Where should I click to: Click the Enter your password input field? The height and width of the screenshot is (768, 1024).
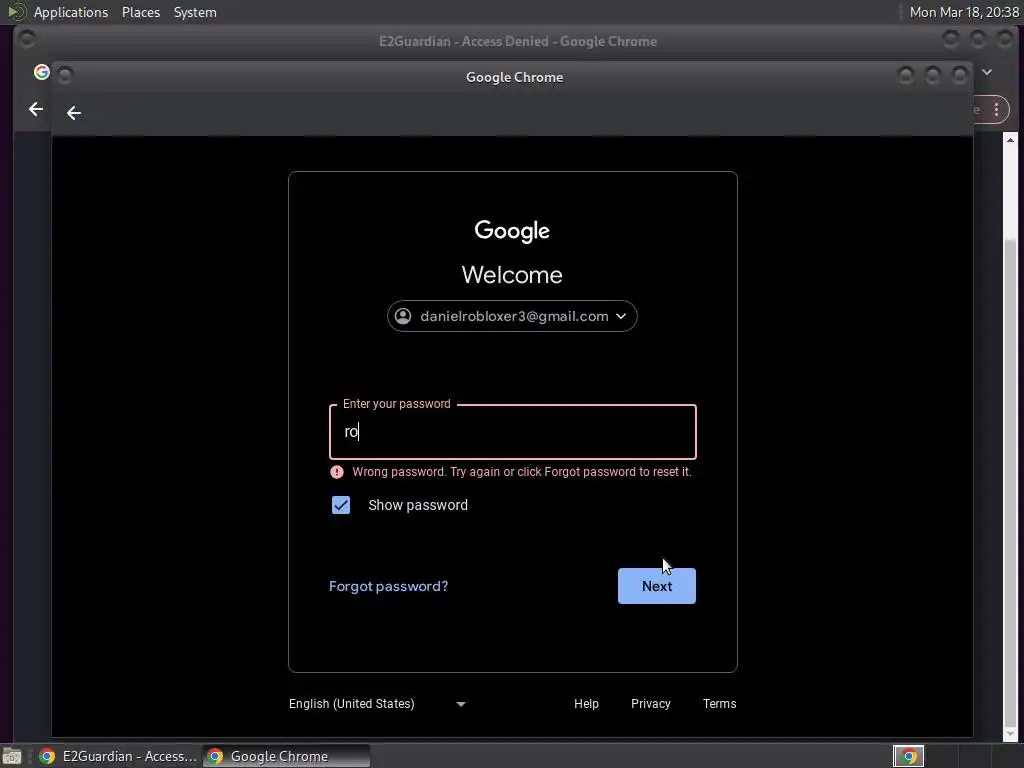[x=513, y=432]
